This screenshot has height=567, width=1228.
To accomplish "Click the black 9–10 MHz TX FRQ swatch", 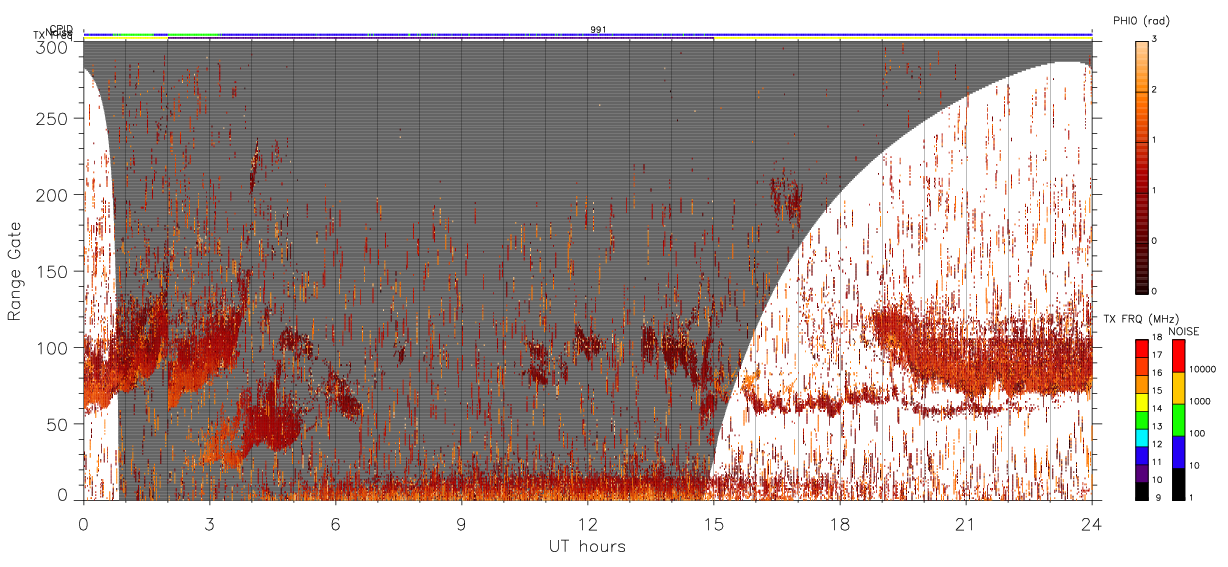I will (1142, 491).
